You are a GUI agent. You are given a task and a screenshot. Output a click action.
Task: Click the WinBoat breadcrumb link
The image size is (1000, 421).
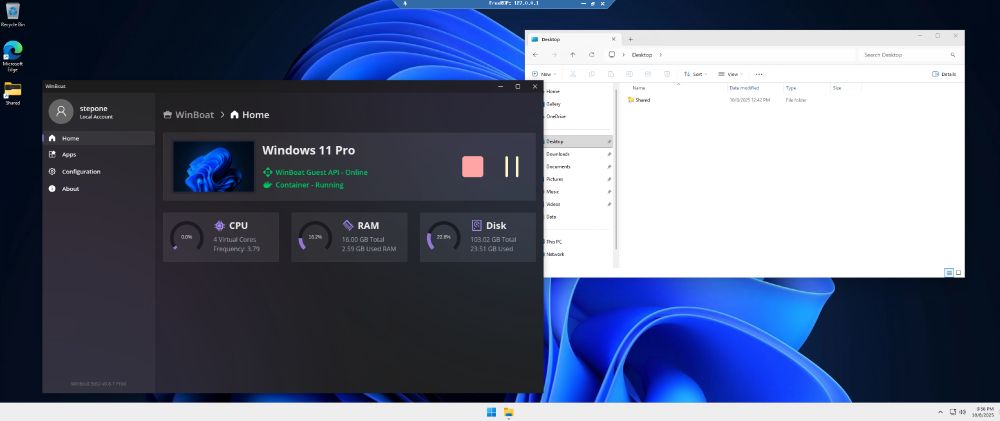189,115
